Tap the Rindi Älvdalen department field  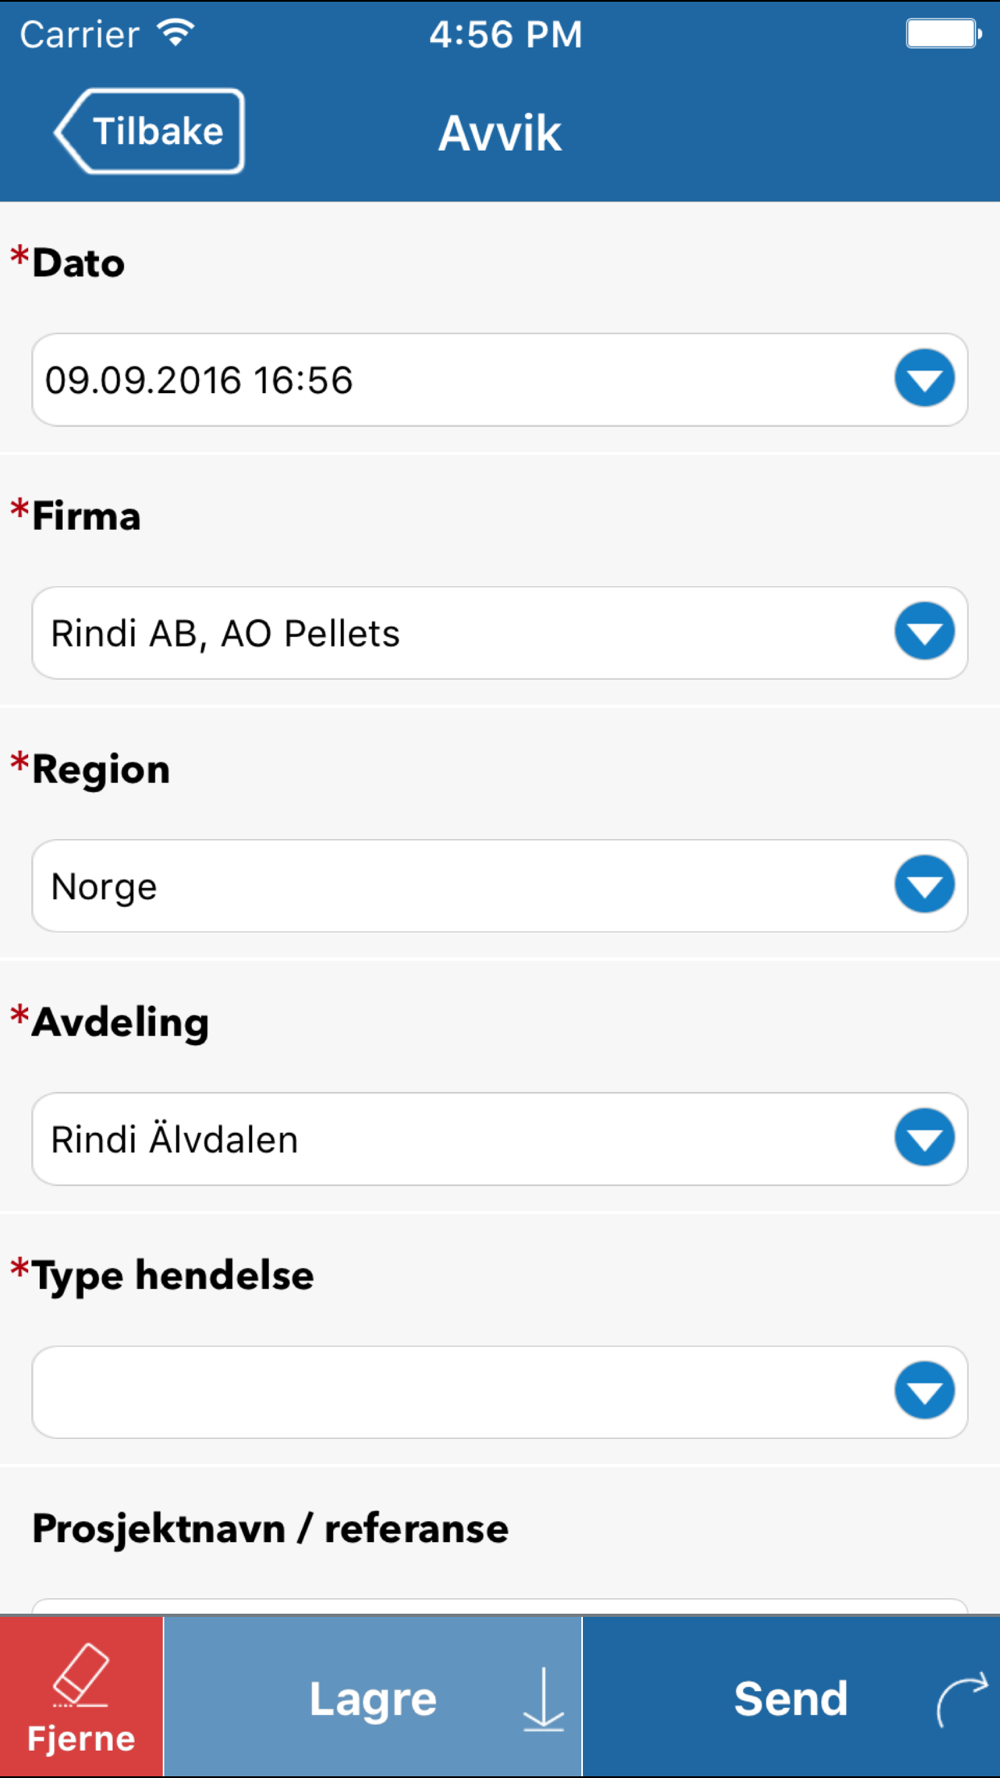(x=500, y=1139)
